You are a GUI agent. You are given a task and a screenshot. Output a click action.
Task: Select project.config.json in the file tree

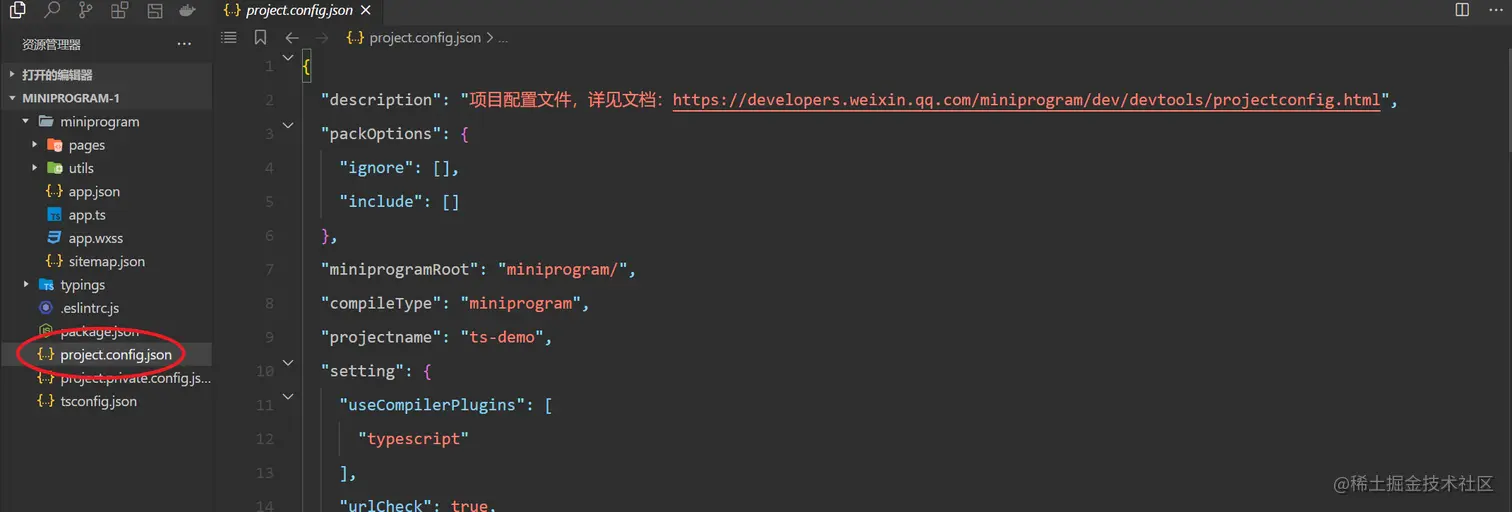point(106,355)
